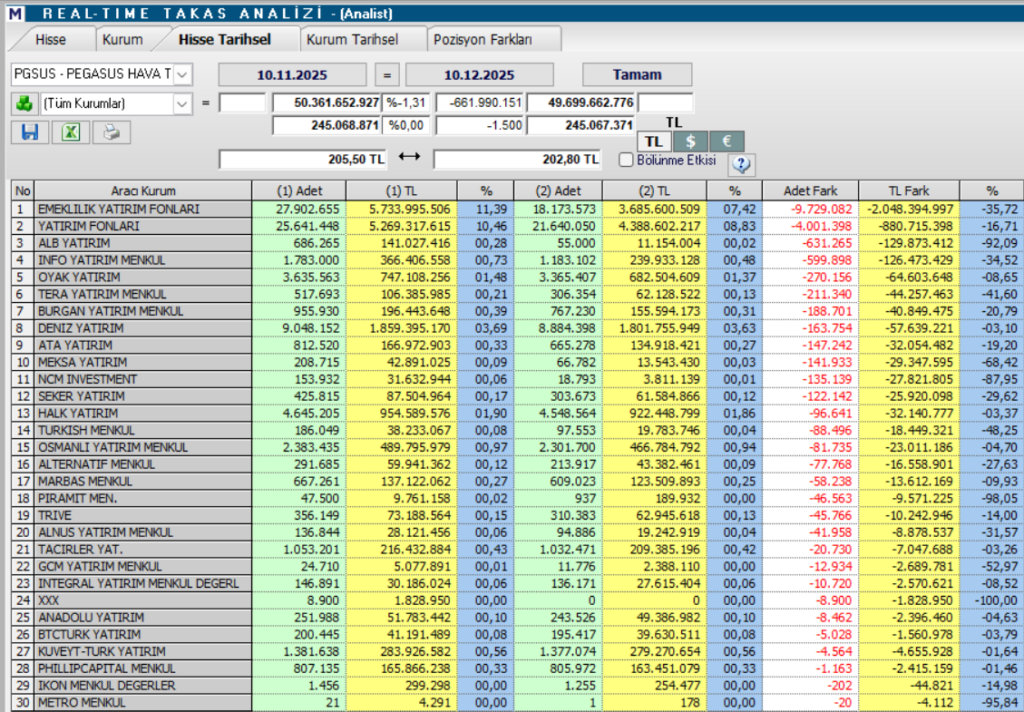
Task: Save the analysis using the floppy disk icon
Action: (x=28, y=131)
